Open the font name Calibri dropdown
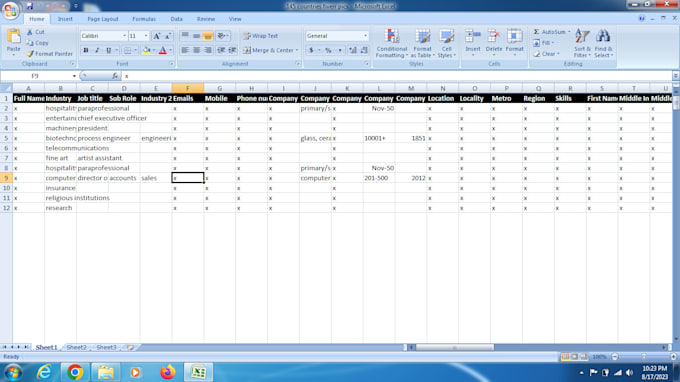Image resolution: width=680 pixels, height=382 pixels. pos(124,36)
